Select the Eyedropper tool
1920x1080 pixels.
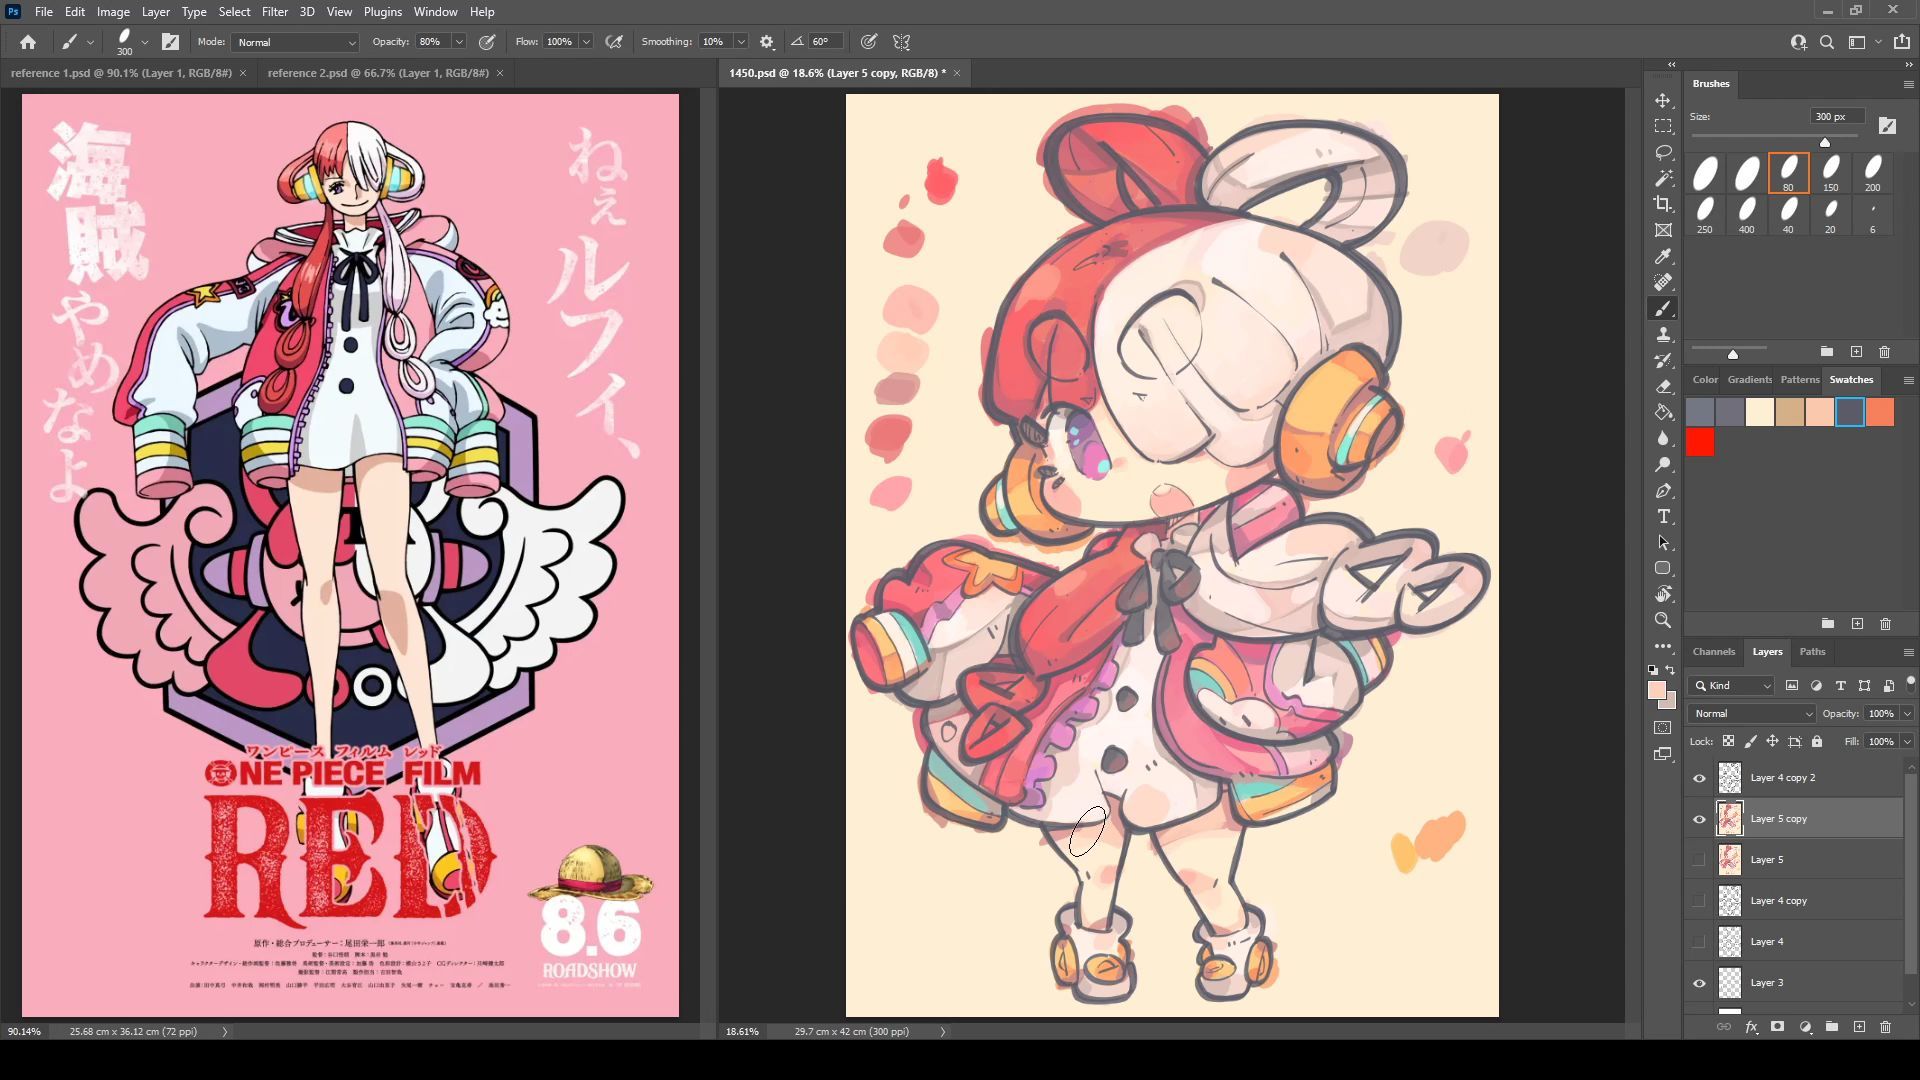click(1663, 257)
